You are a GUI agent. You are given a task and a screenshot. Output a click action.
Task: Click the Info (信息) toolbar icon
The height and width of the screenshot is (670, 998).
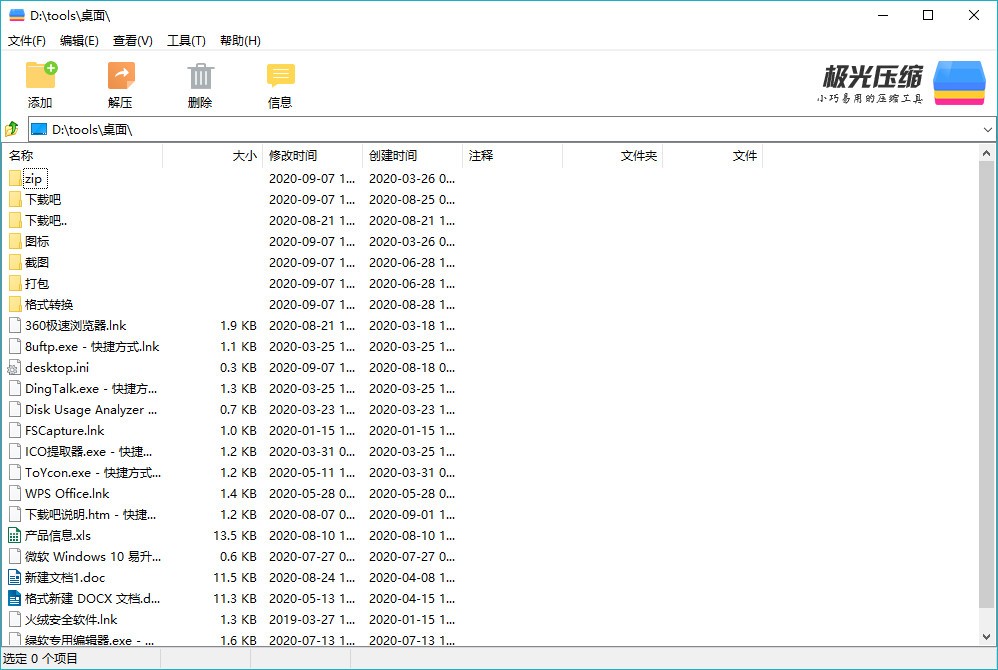pyautogui.click(x=280, y=76)
